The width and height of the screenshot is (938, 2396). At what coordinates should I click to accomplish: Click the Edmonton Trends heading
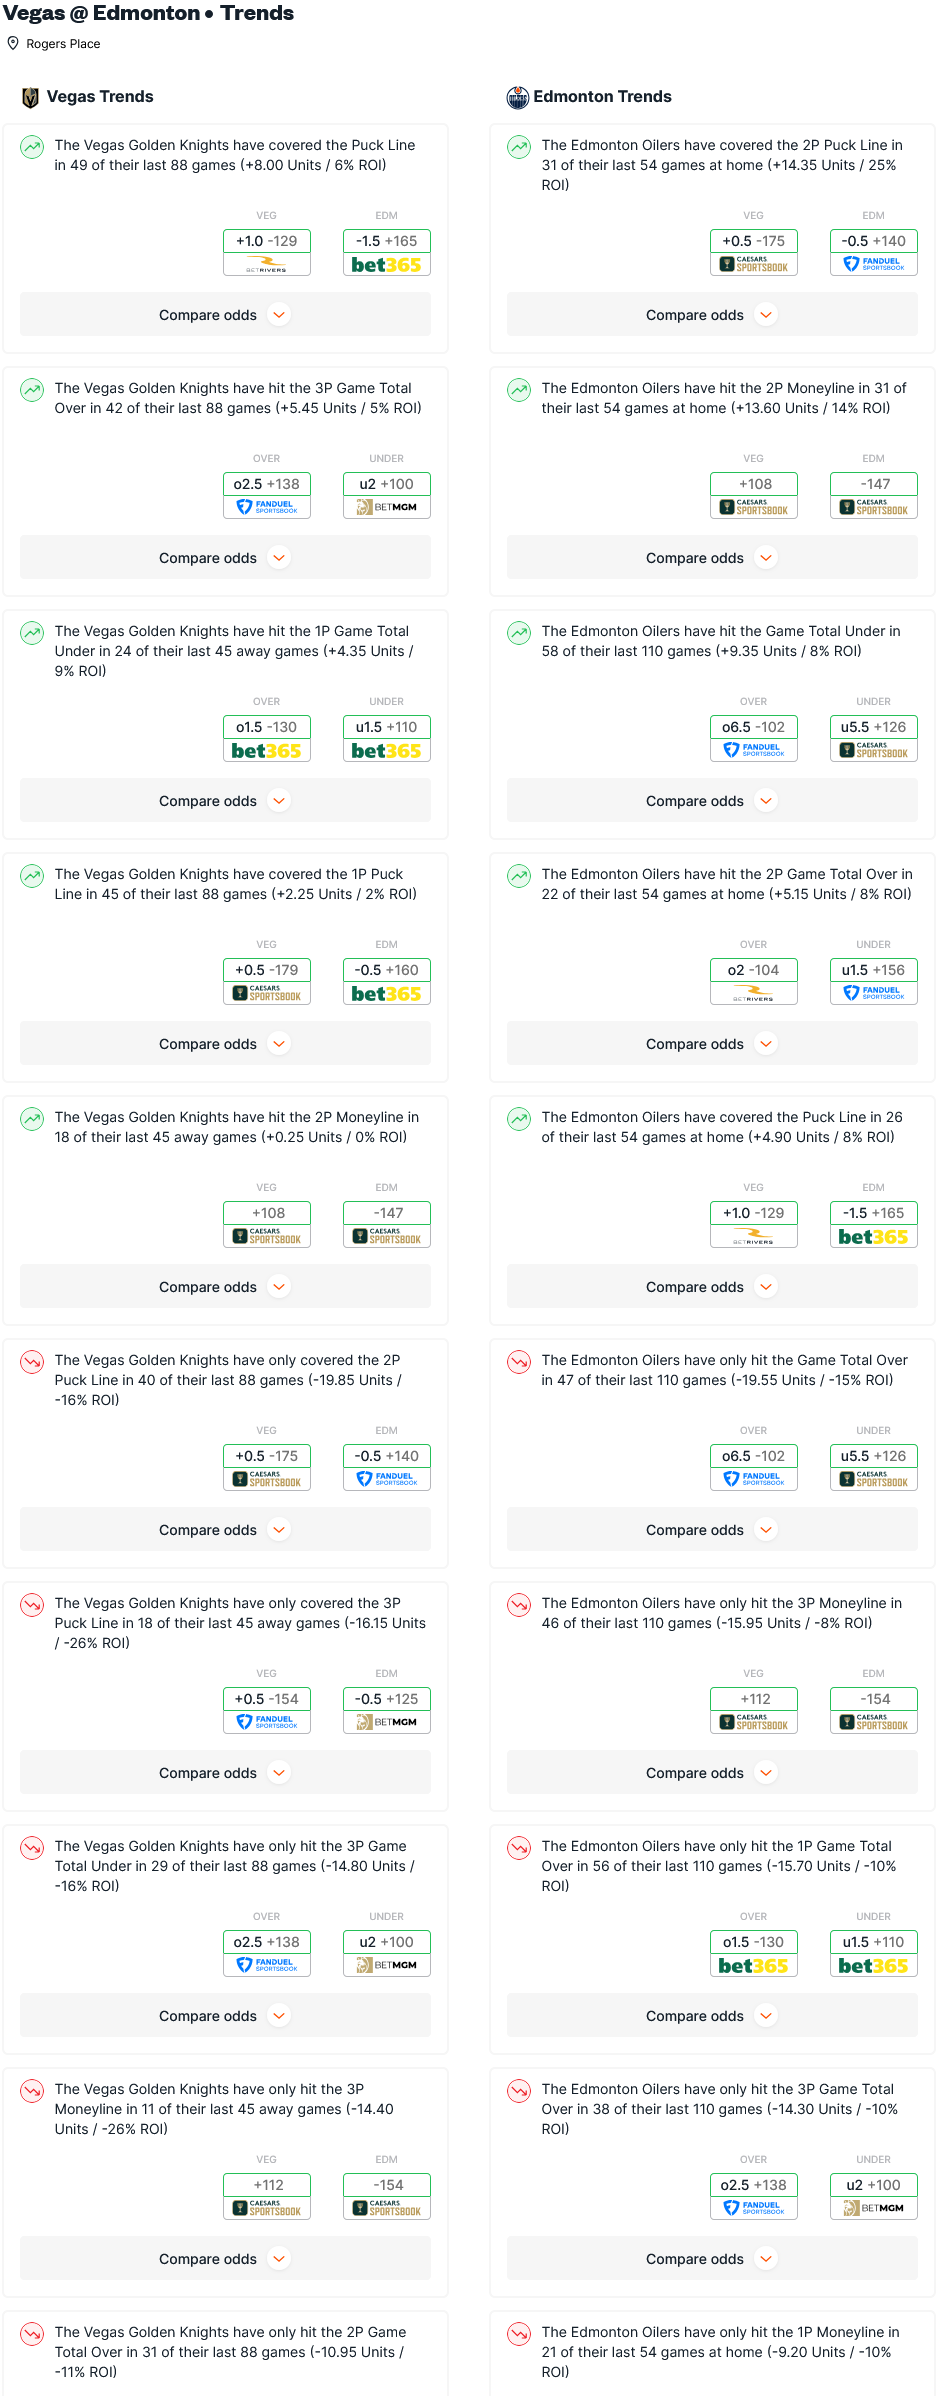point(602,97)
